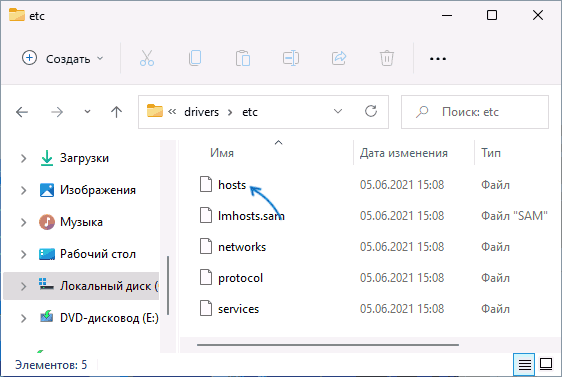Screen dimensions: 562x377
Task: Click the Copy icon in toolbar
Action: click(195, 58)
